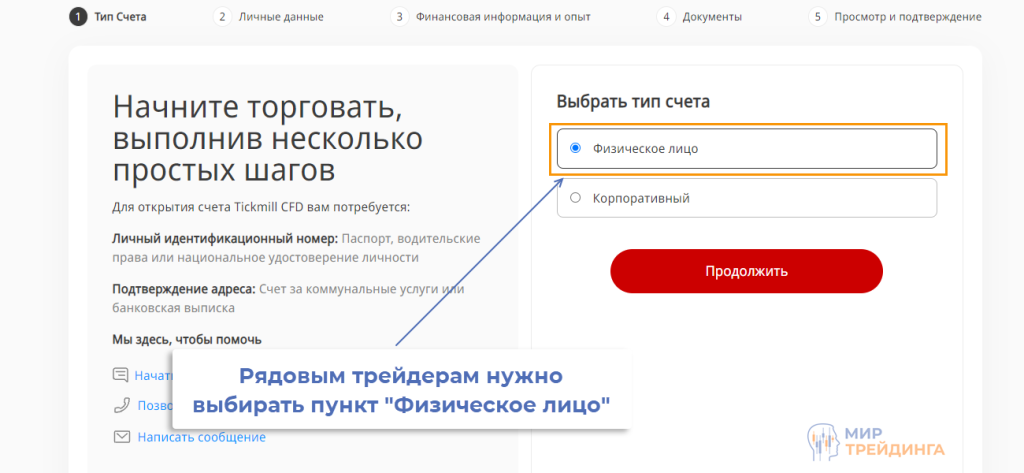Click the step 2 number circle
Viewport: 1024px width, 473px height.
click(x=222, y=17)
